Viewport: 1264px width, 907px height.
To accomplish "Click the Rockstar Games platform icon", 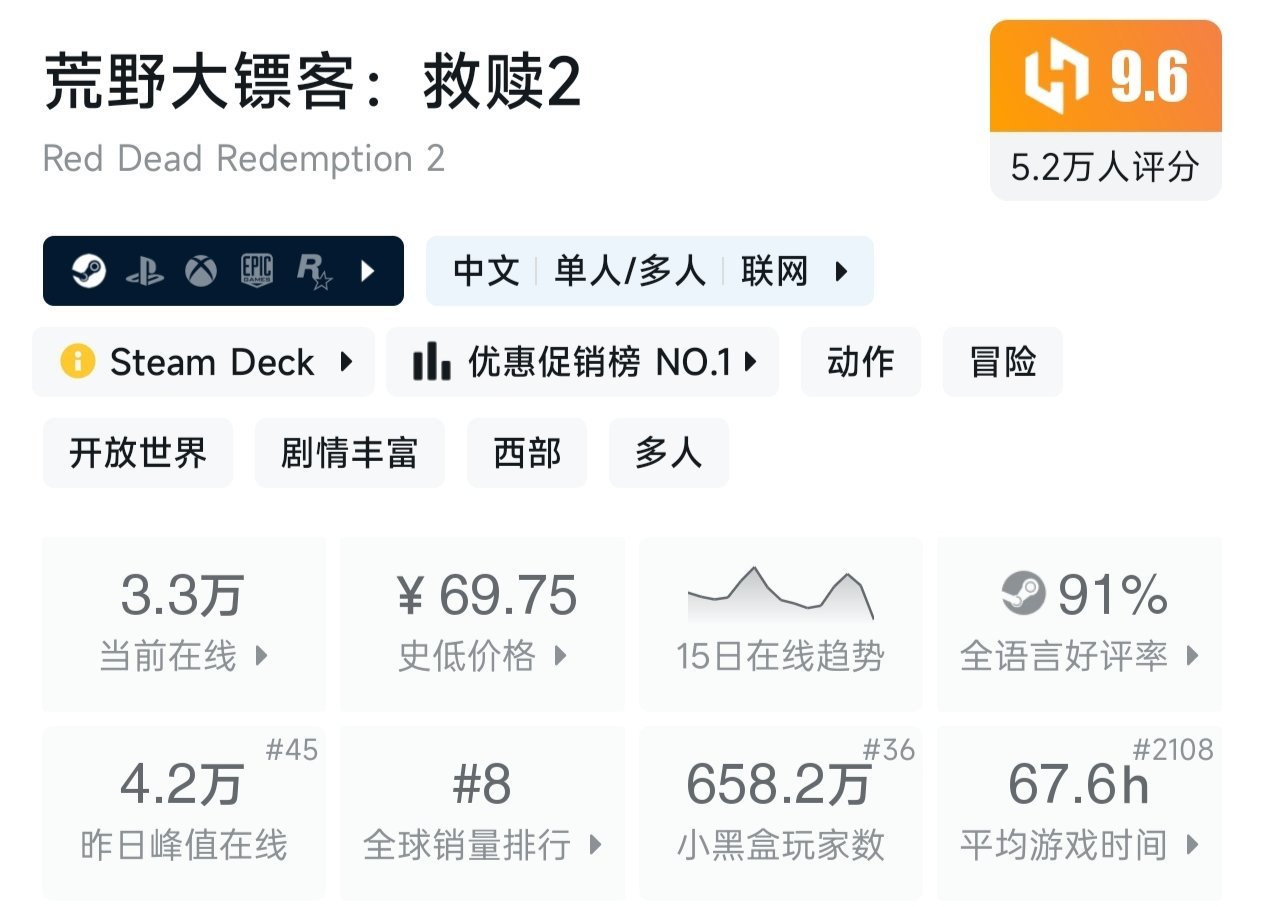I will [313, 271].
